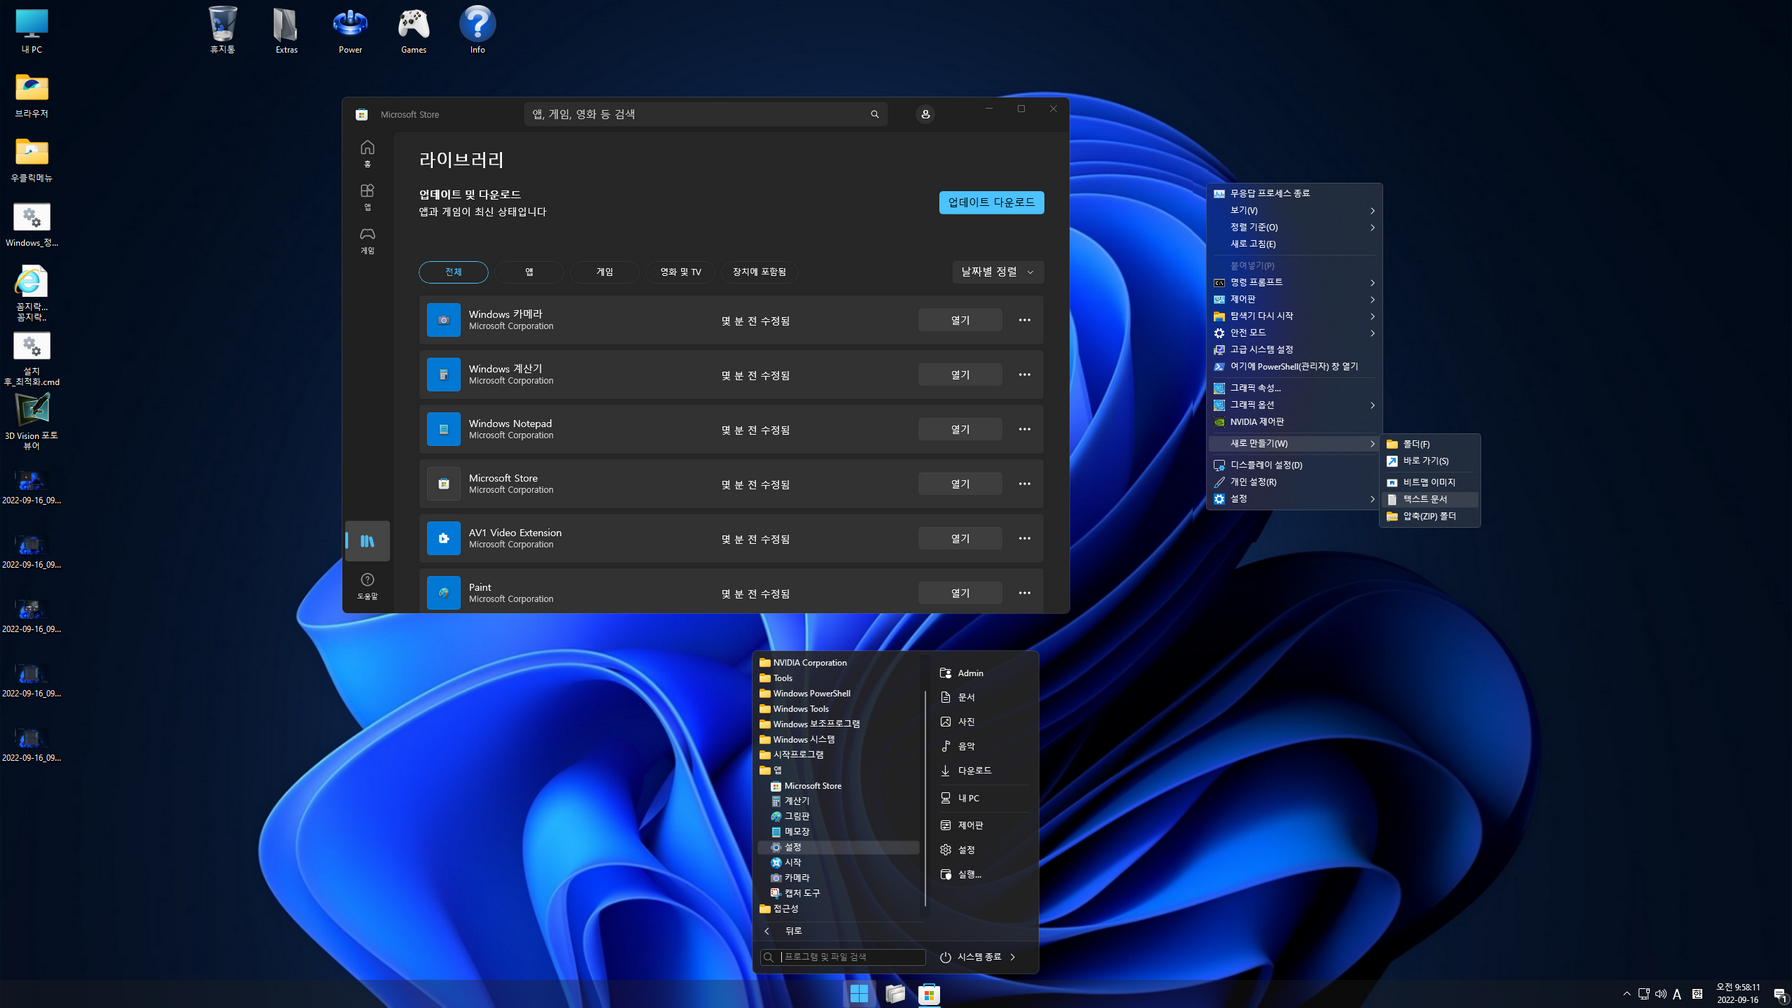
Task: Click the Windows 계산기 app icon
Action: tap(443, 375)
